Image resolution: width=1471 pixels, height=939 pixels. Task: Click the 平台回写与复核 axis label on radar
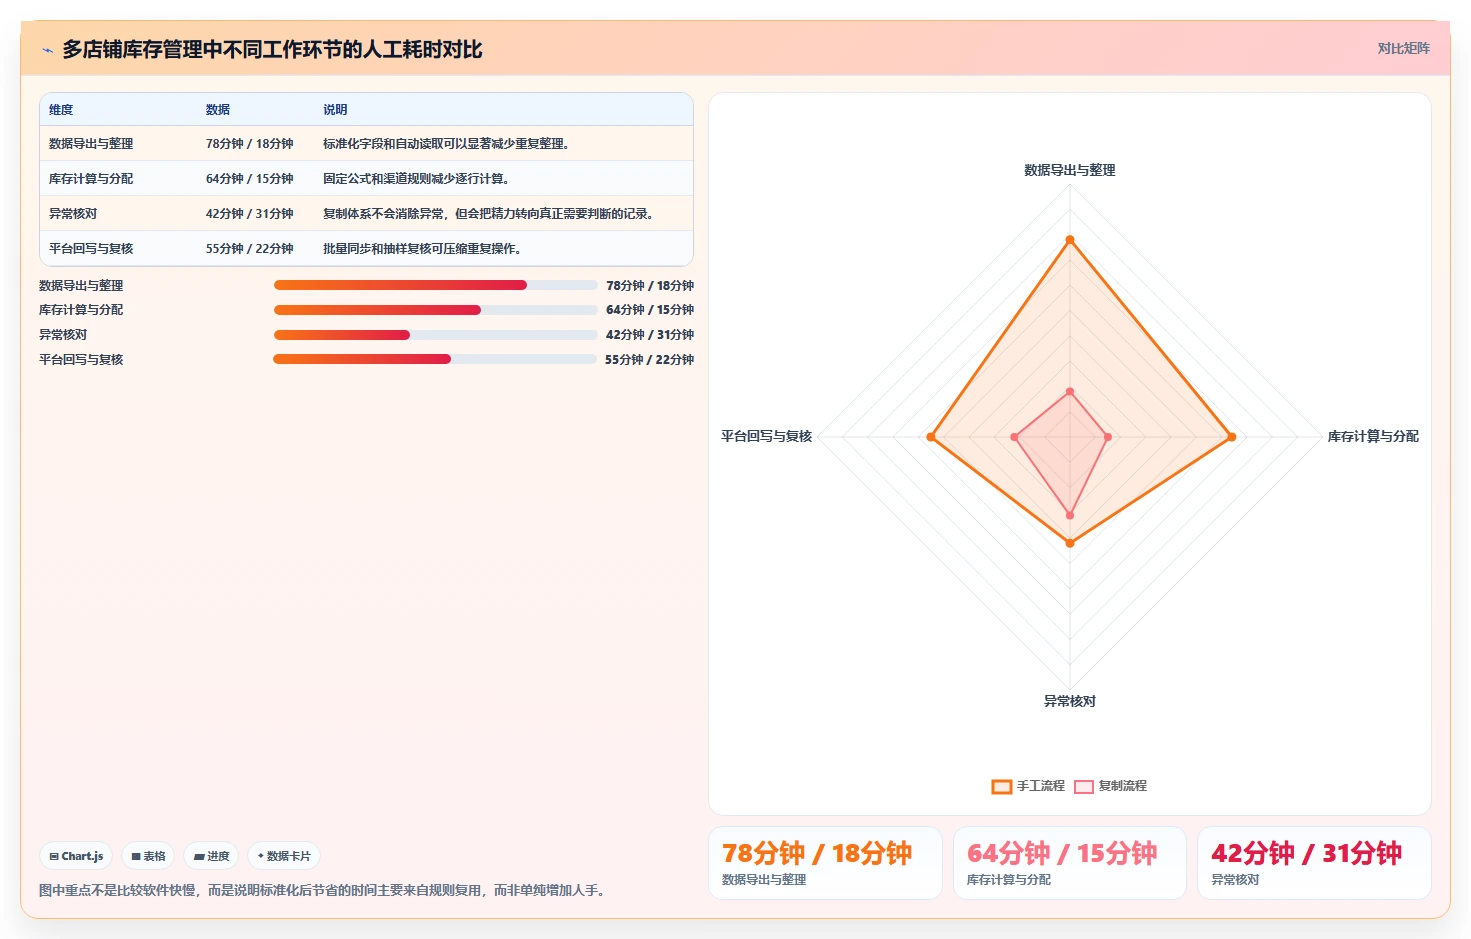point(767,437)
